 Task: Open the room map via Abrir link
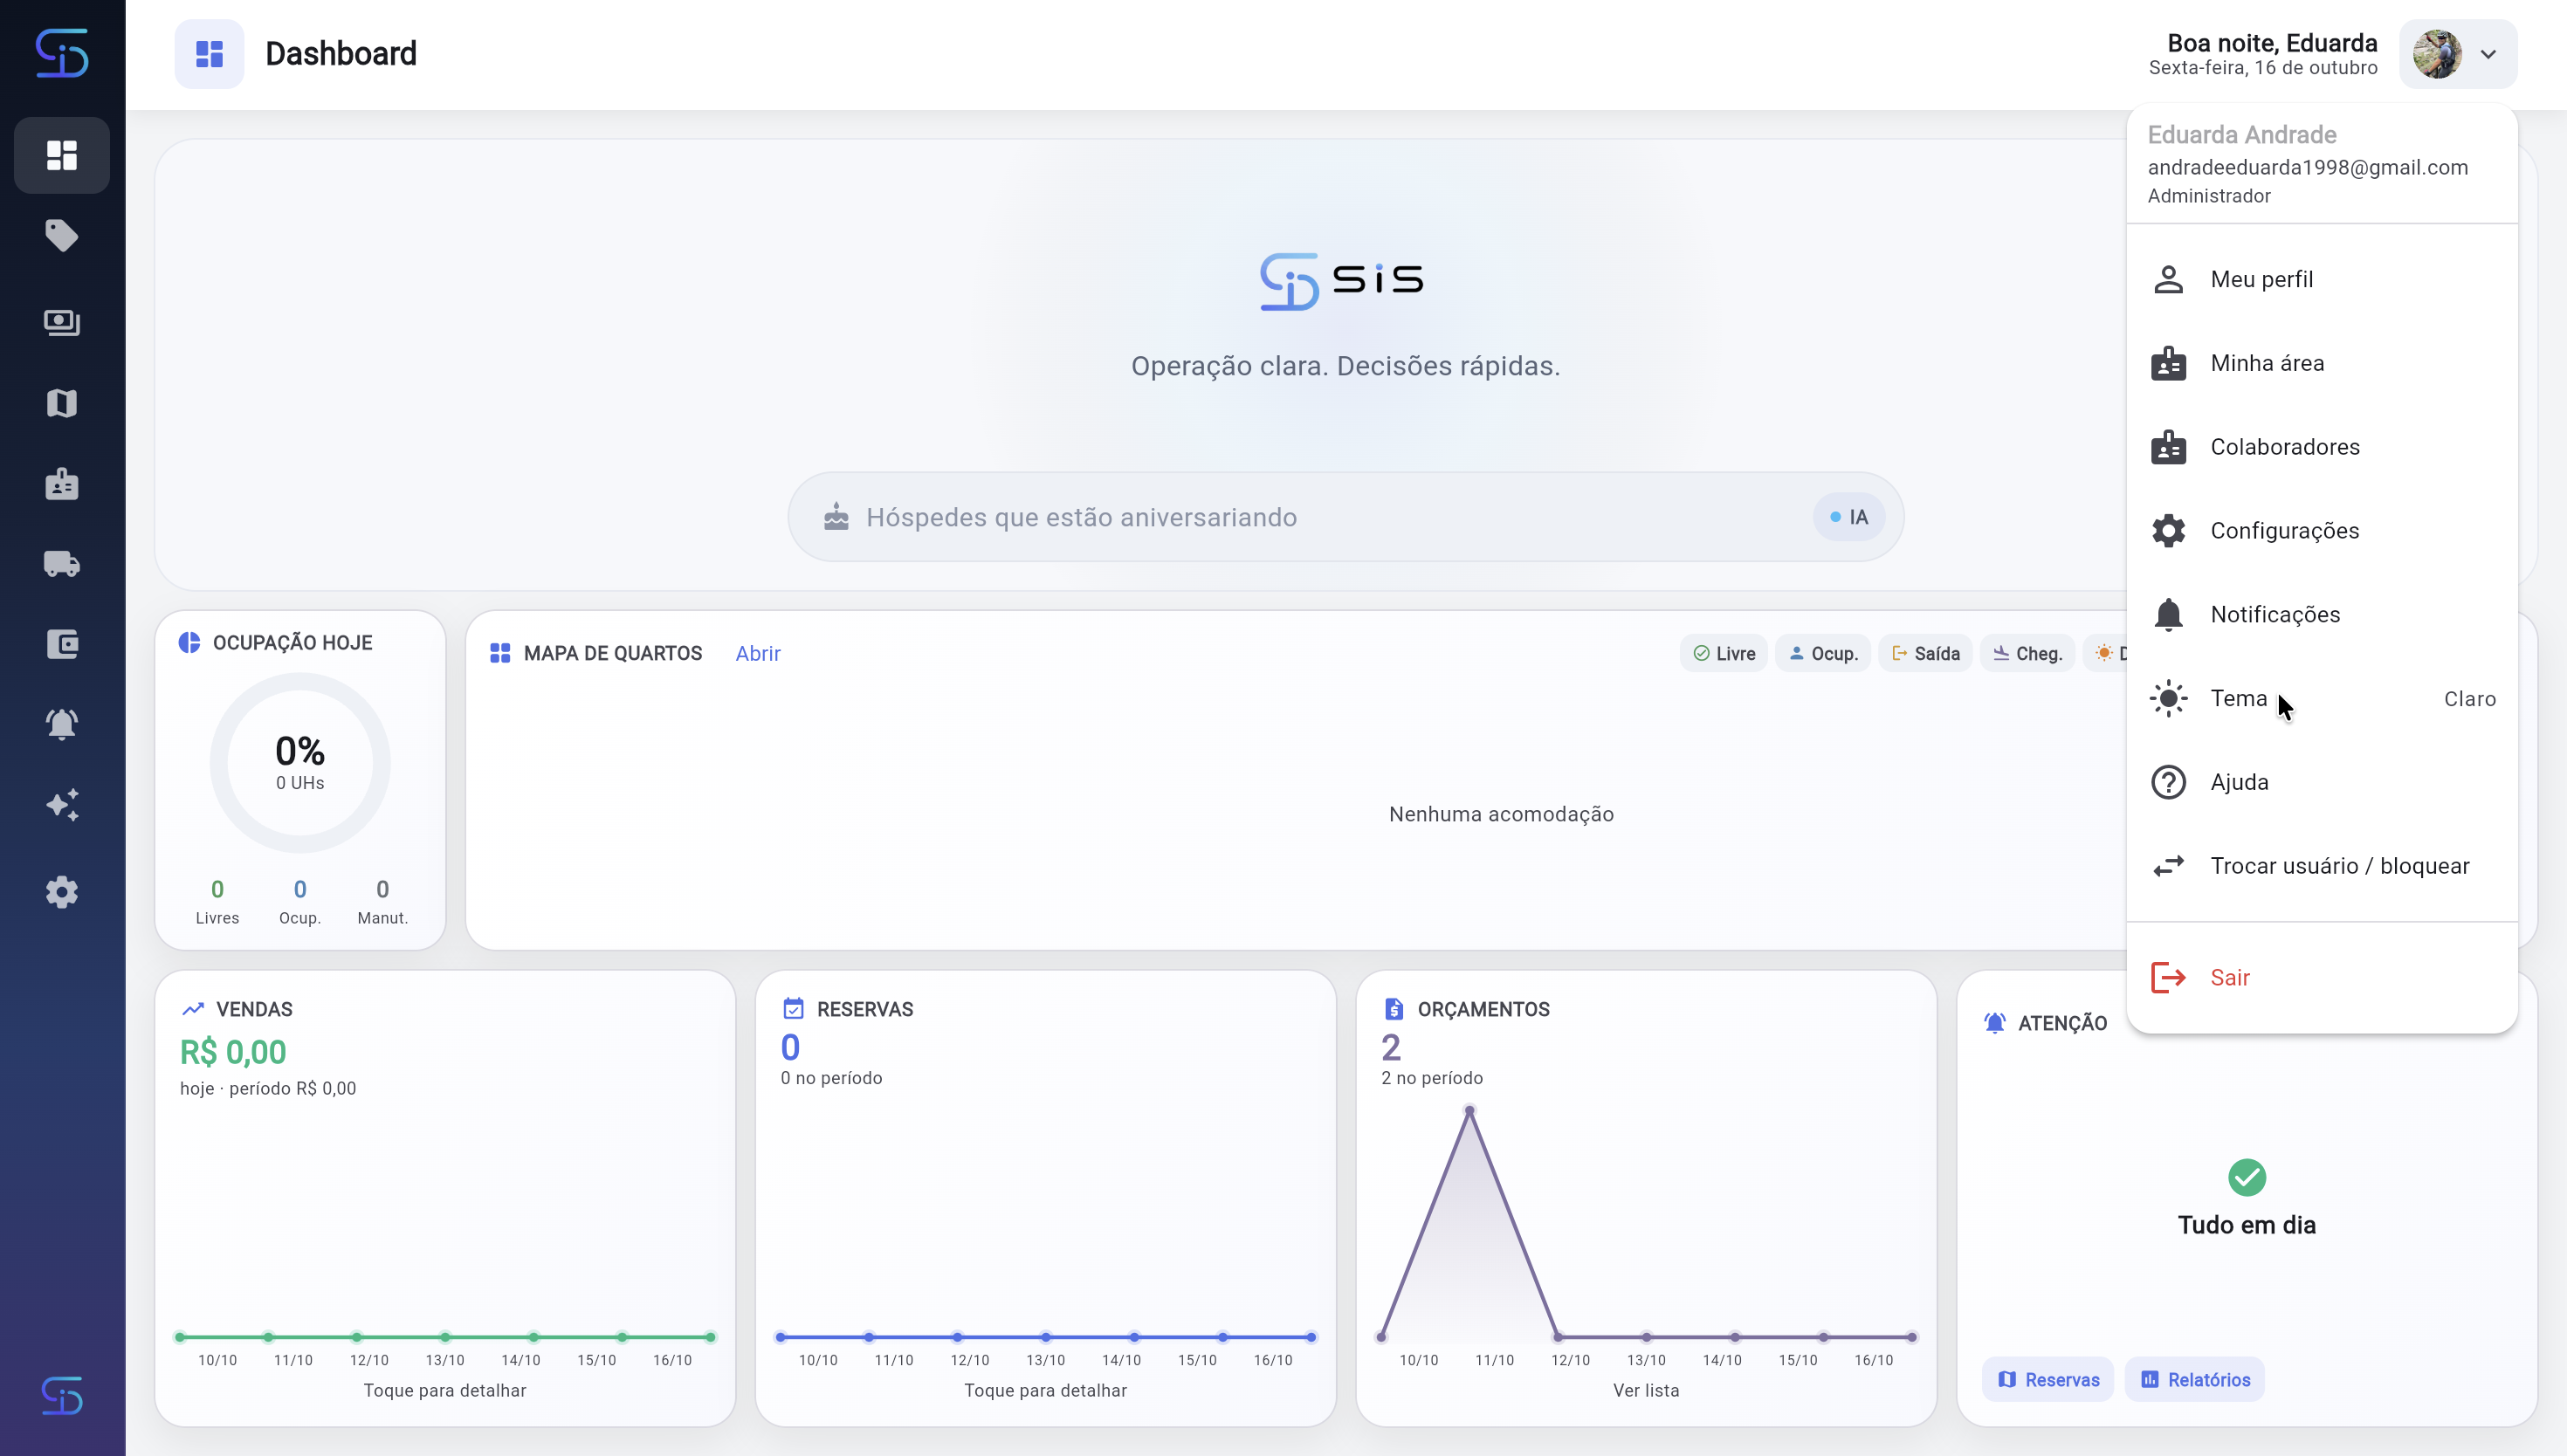coord(758,654)
